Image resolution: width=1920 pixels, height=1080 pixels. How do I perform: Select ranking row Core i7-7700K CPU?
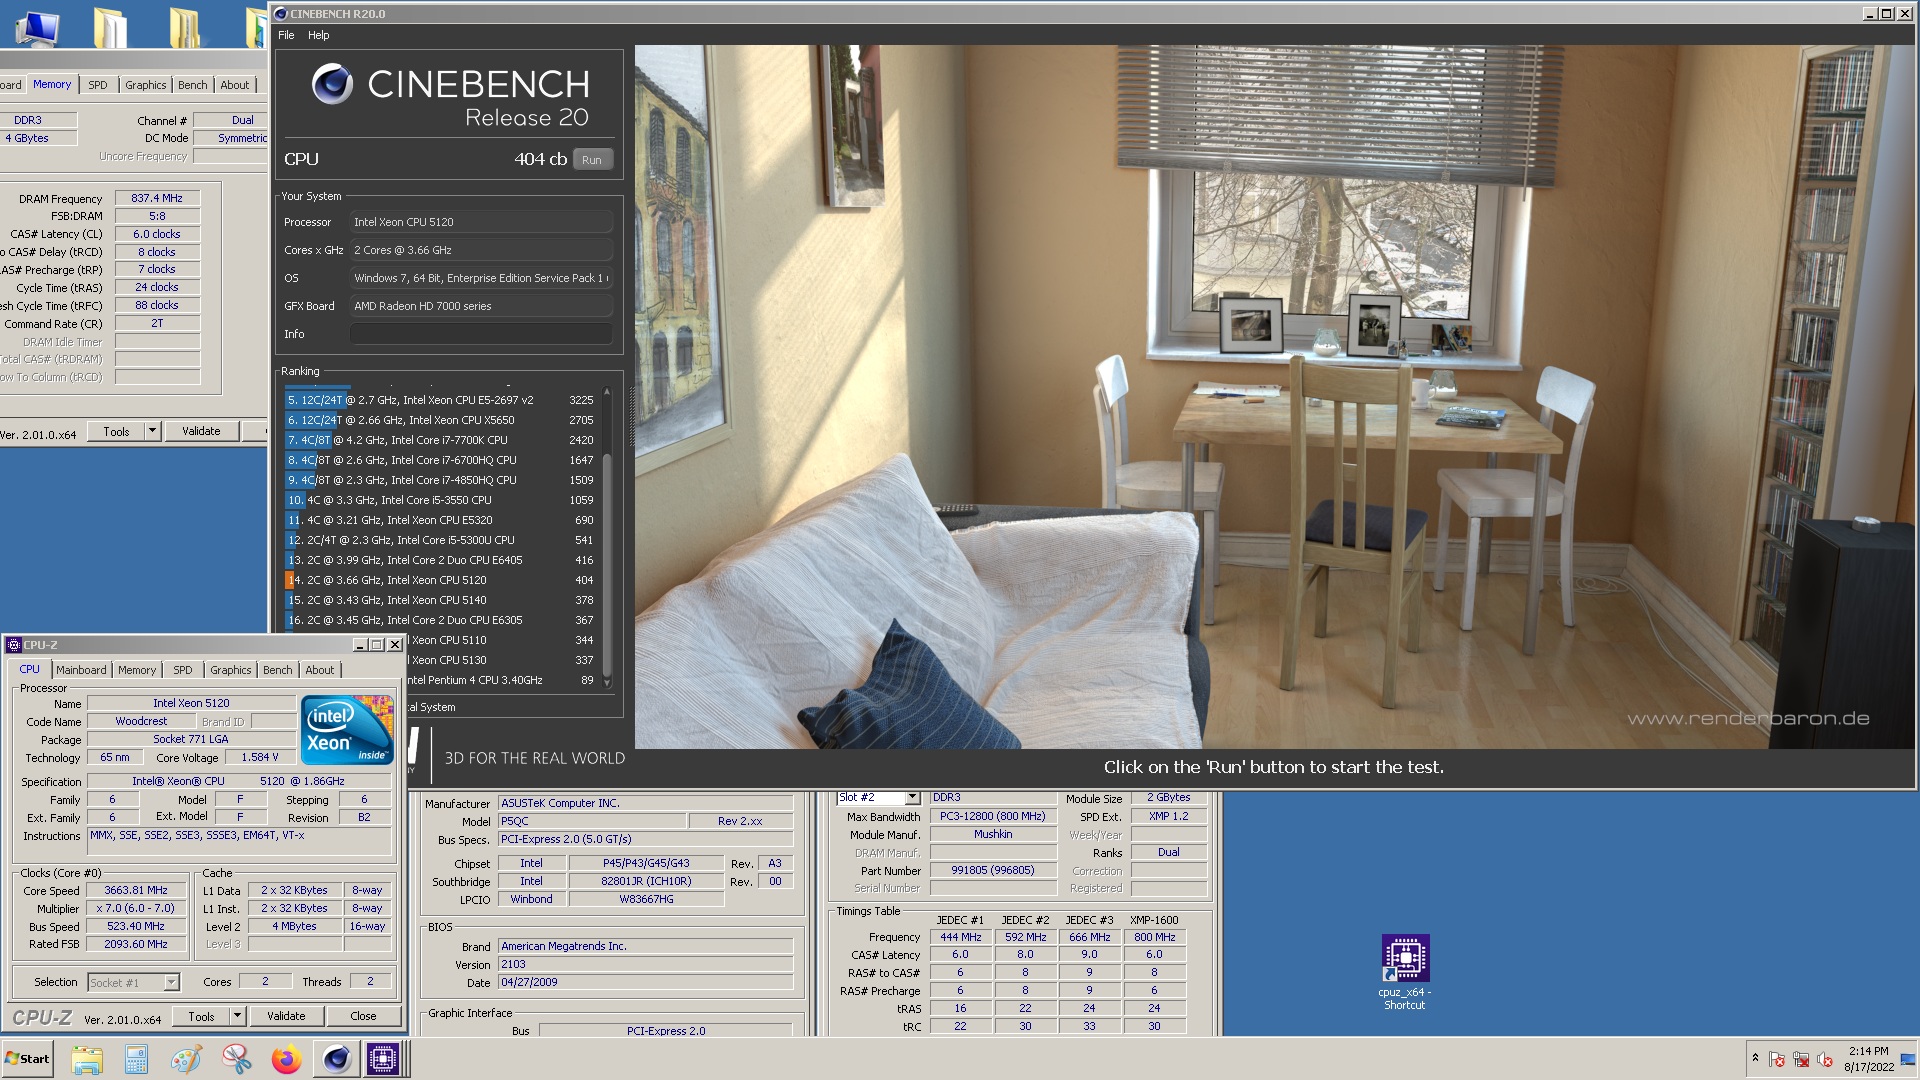click(441, 440)
